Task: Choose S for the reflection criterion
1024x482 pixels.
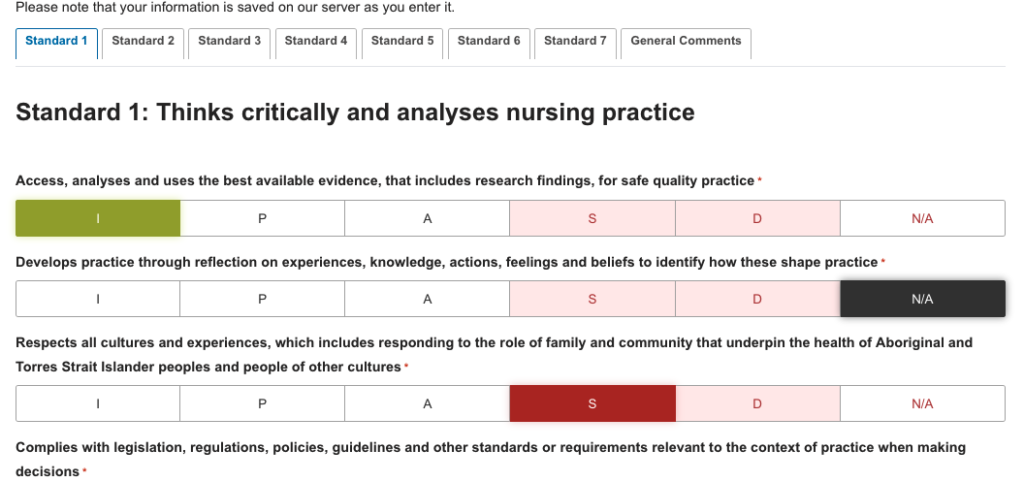Action: (592, 299)
